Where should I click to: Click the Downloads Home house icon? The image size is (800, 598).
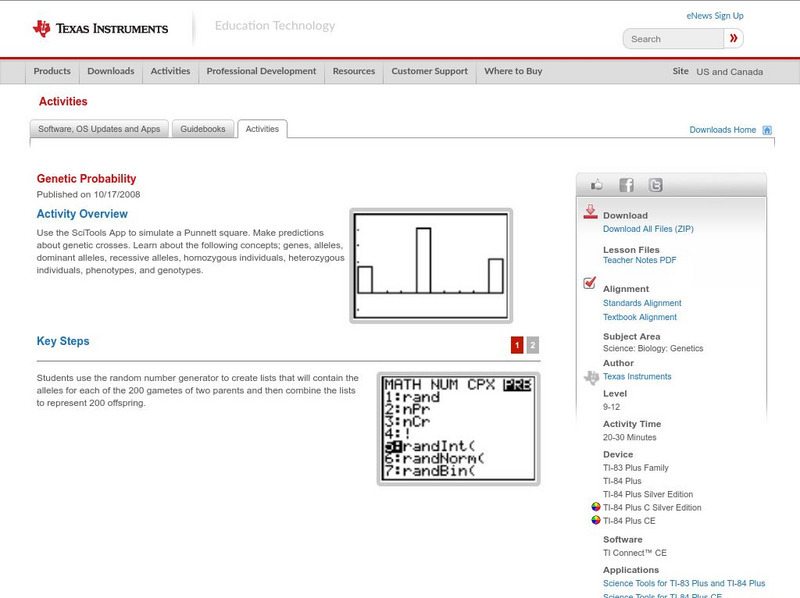[767, 130]
